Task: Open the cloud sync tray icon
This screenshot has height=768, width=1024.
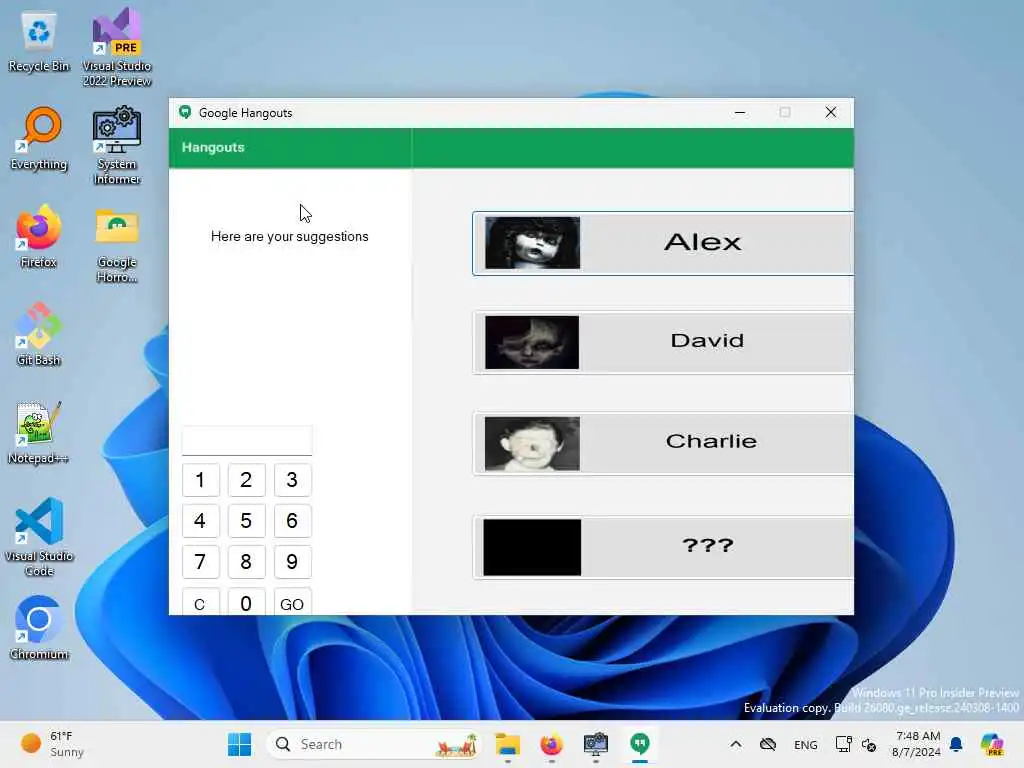Action: 768,744
